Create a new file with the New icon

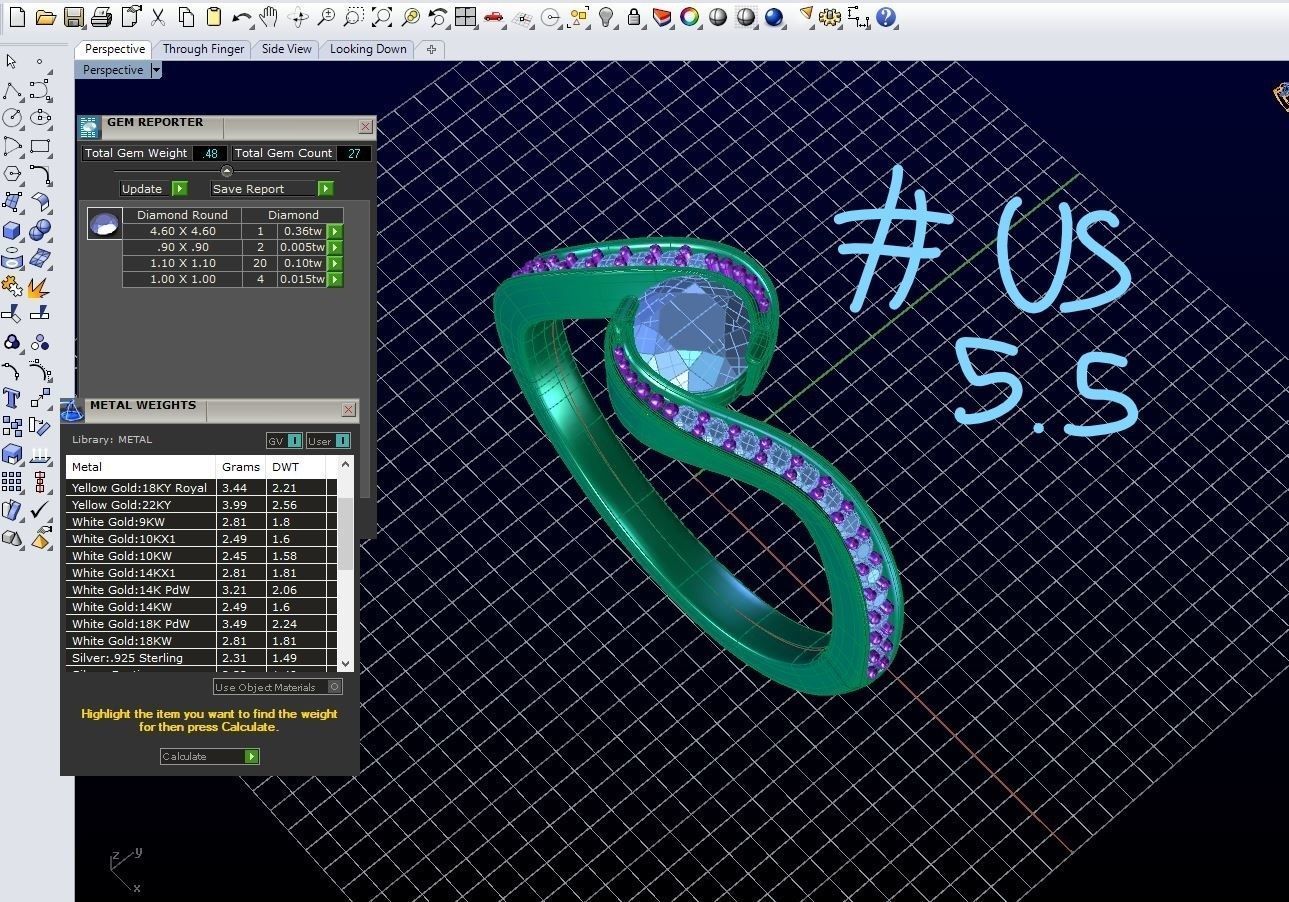coord(16,17)
